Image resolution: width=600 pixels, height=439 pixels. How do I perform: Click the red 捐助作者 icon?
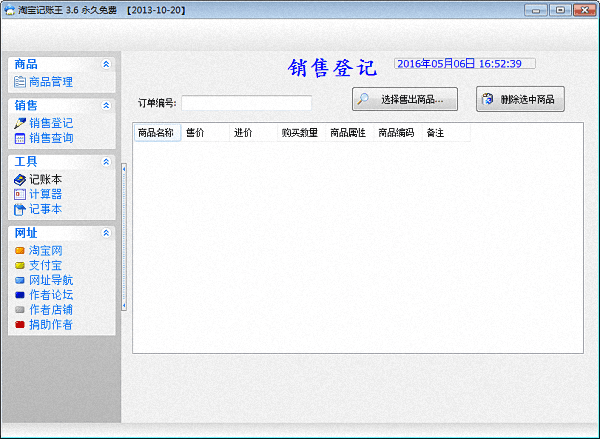(x=20, y=325)
